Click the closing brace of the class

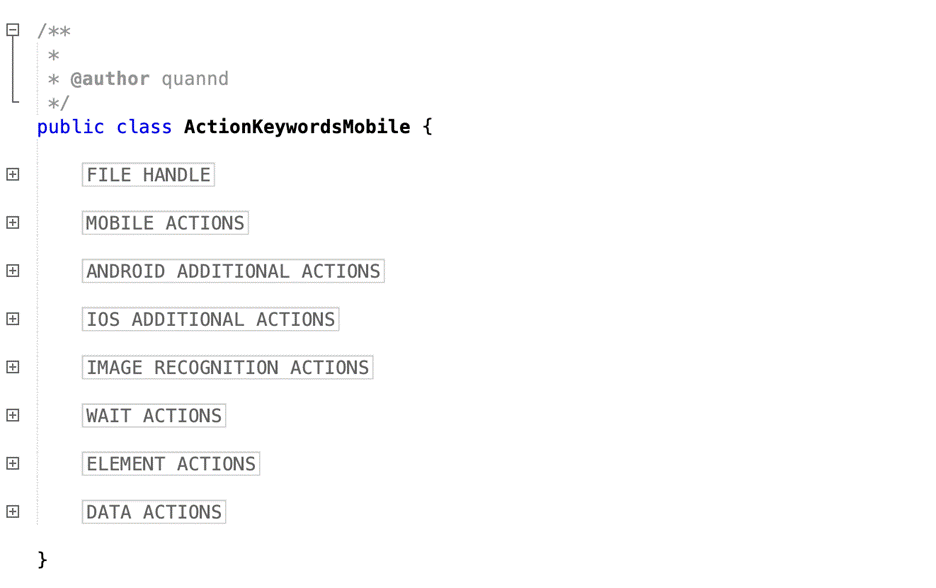pyautogui.click(x=42, y=560)
